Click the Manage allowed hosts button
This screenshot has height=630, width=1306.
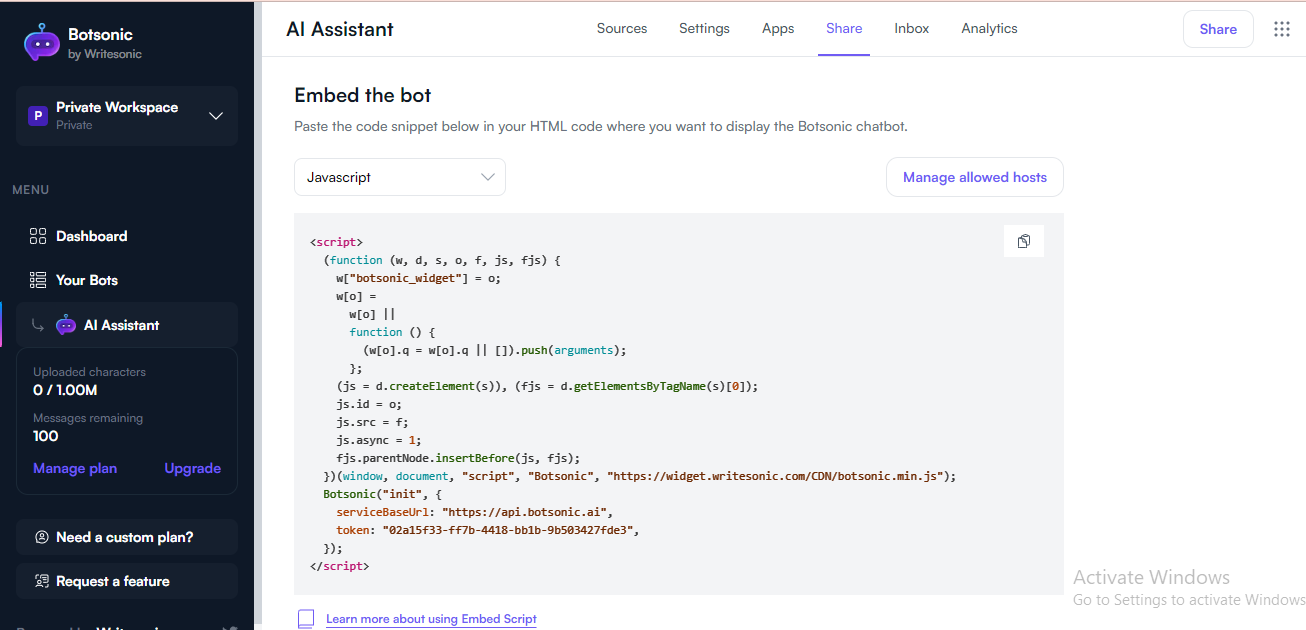click(x=974, y=177)
